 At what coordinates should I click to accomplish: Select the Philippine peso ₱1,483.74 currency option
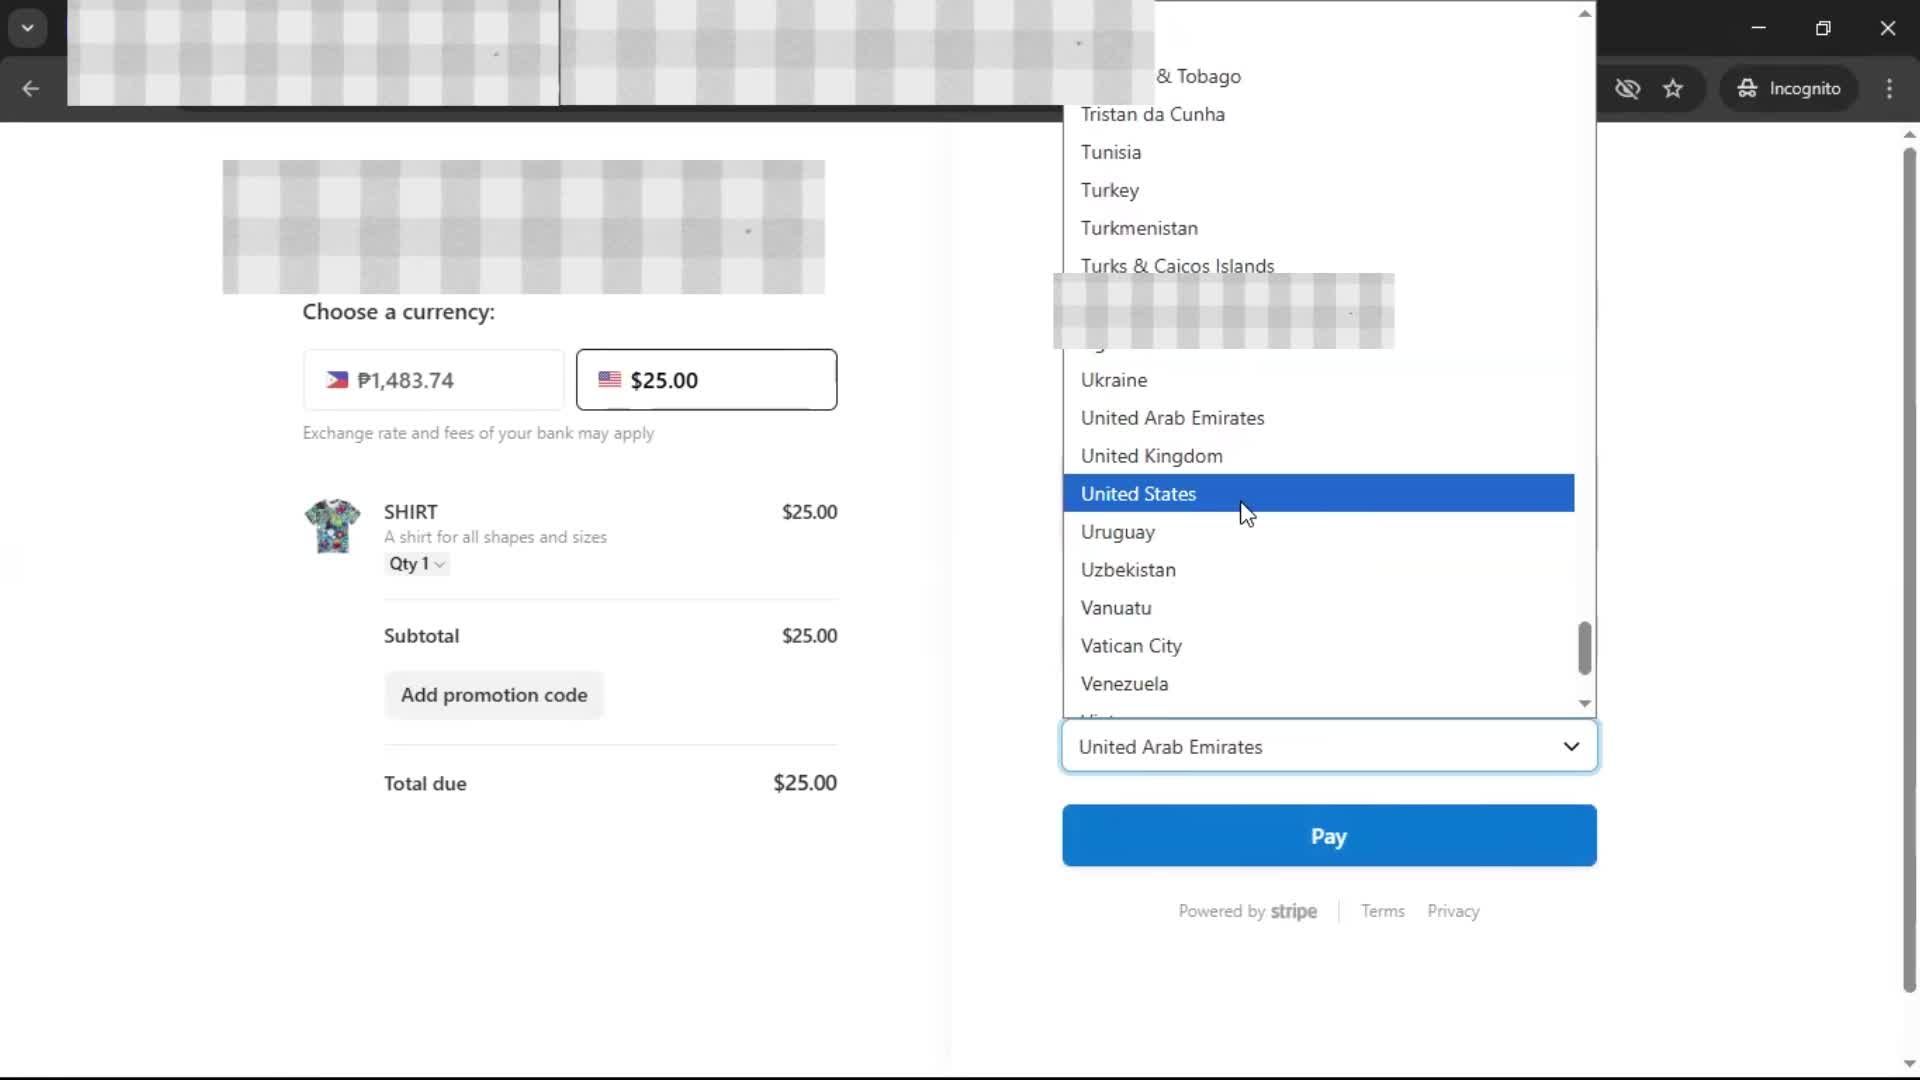[433, 380]
